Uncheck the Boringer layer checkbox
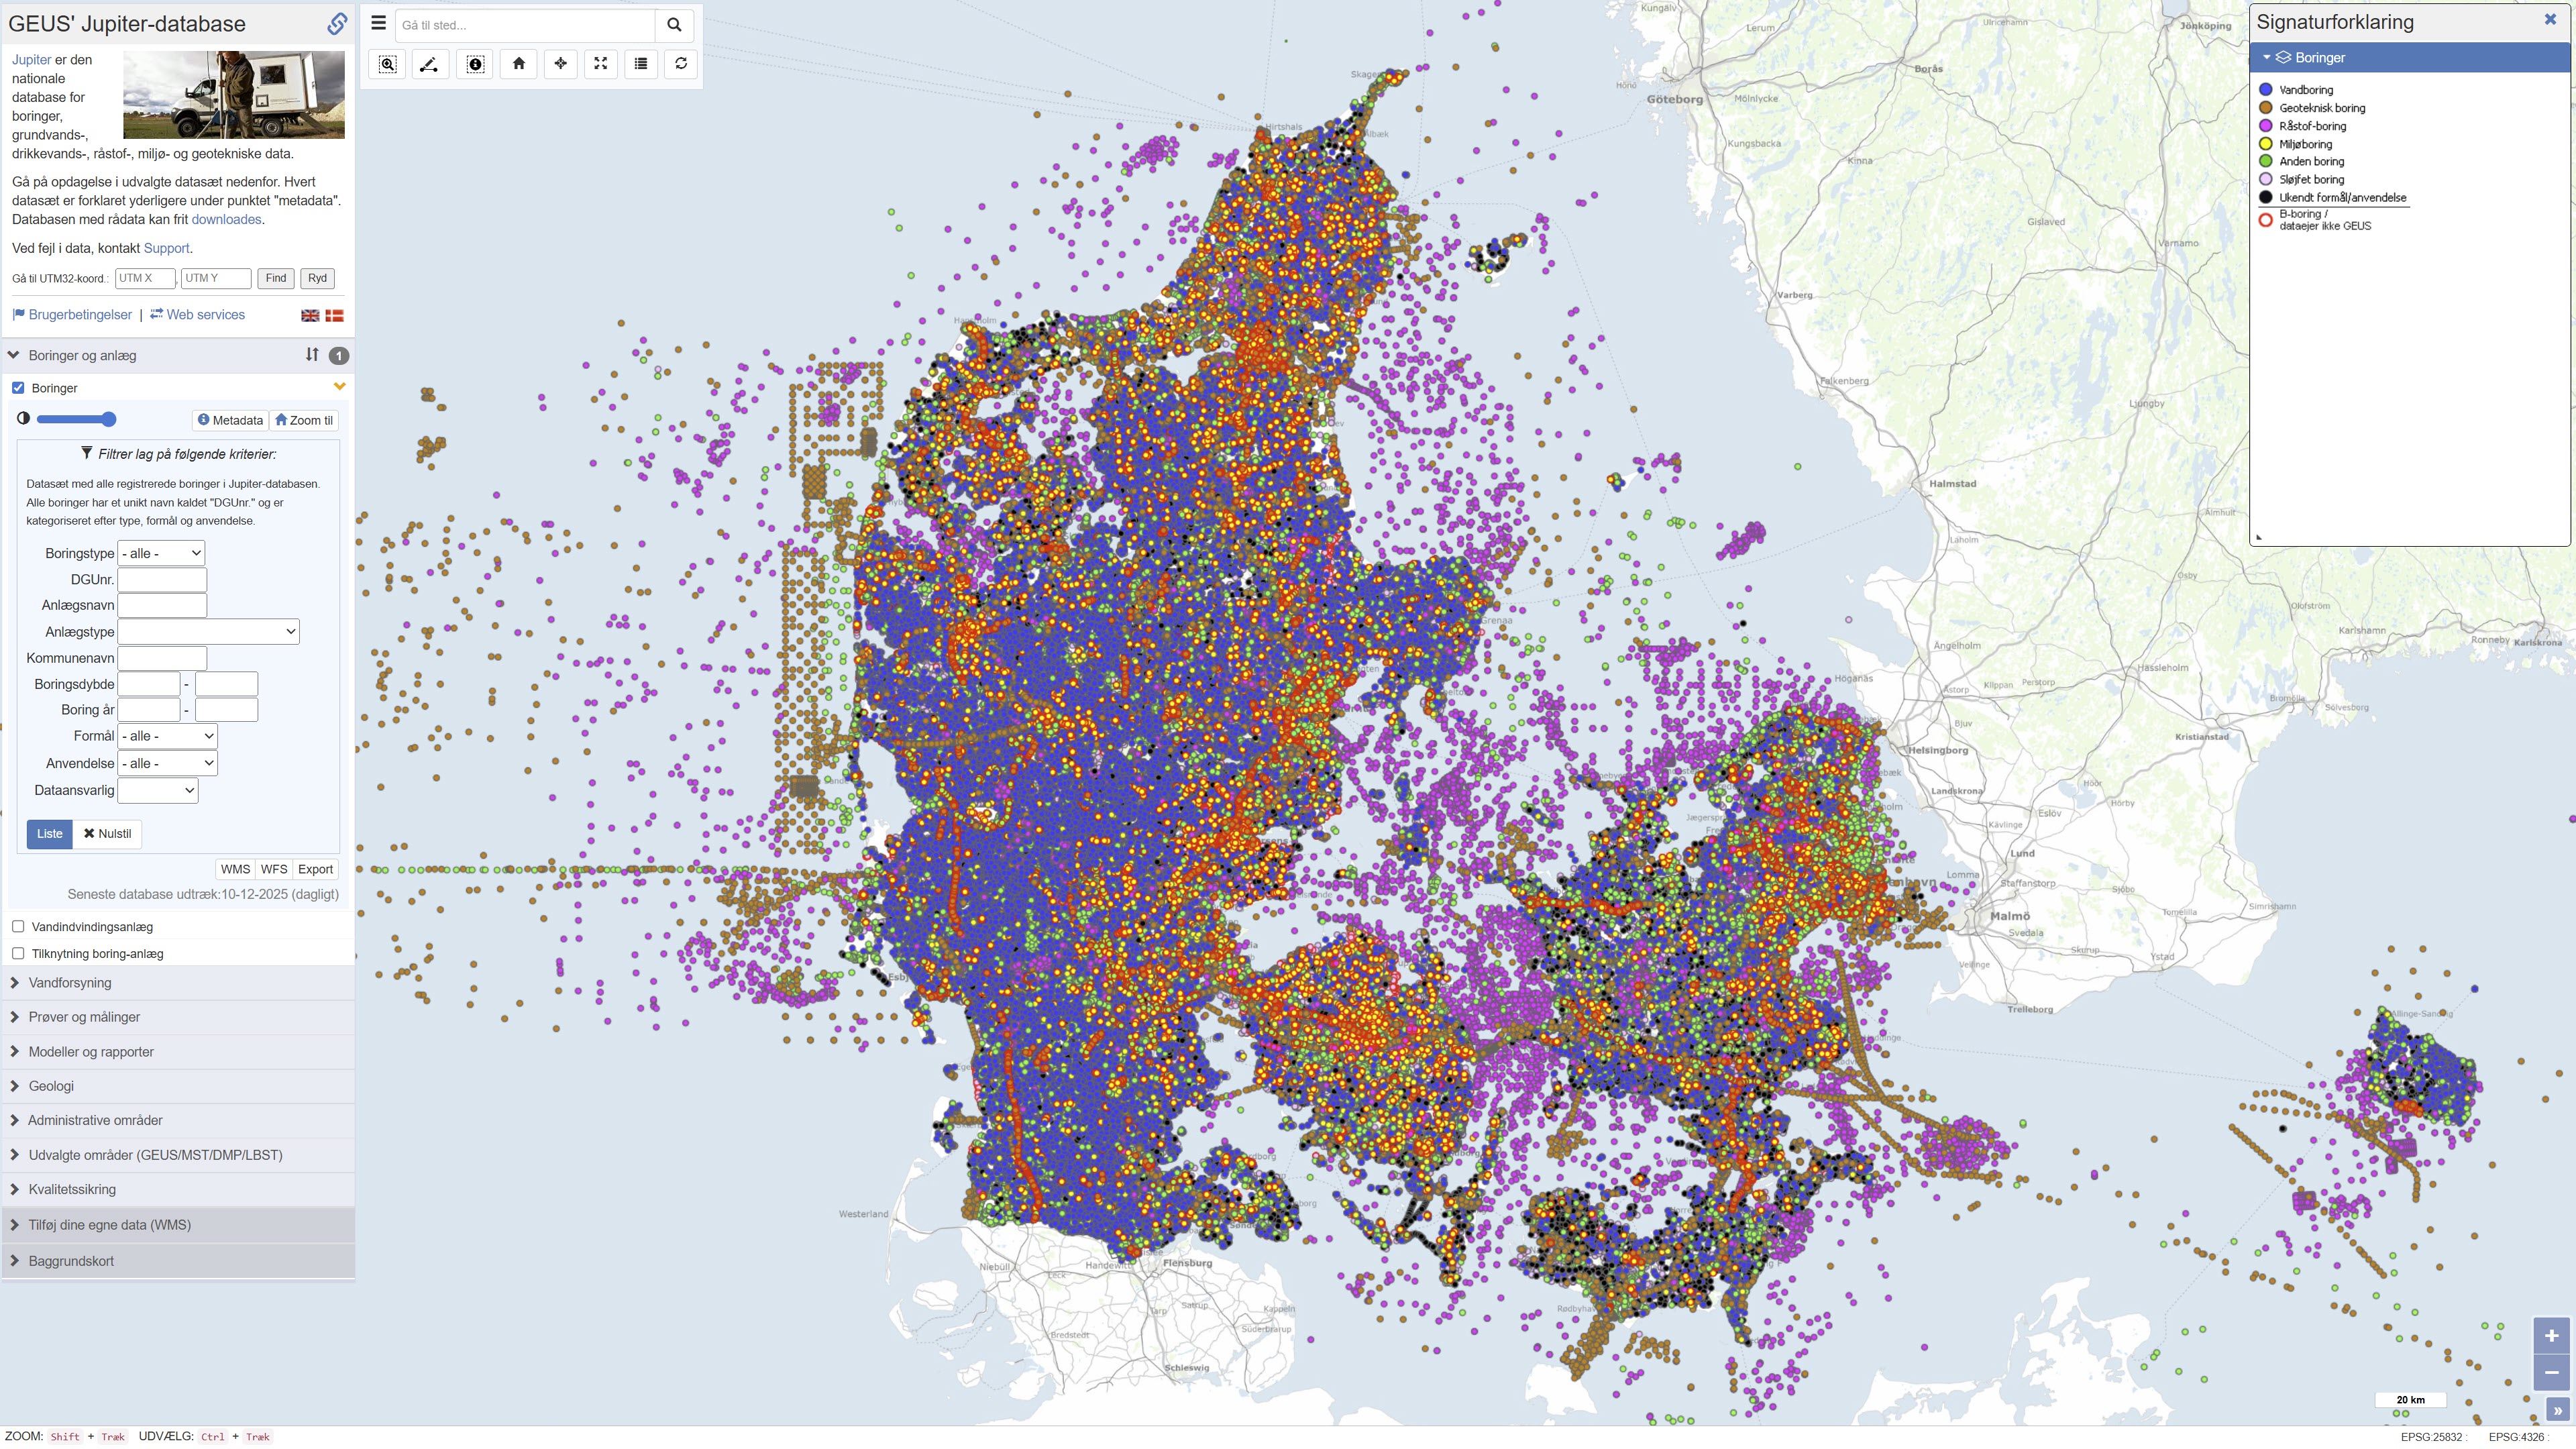The image size is (2576, 1449). pyautogui.click(x=18, y=388)
